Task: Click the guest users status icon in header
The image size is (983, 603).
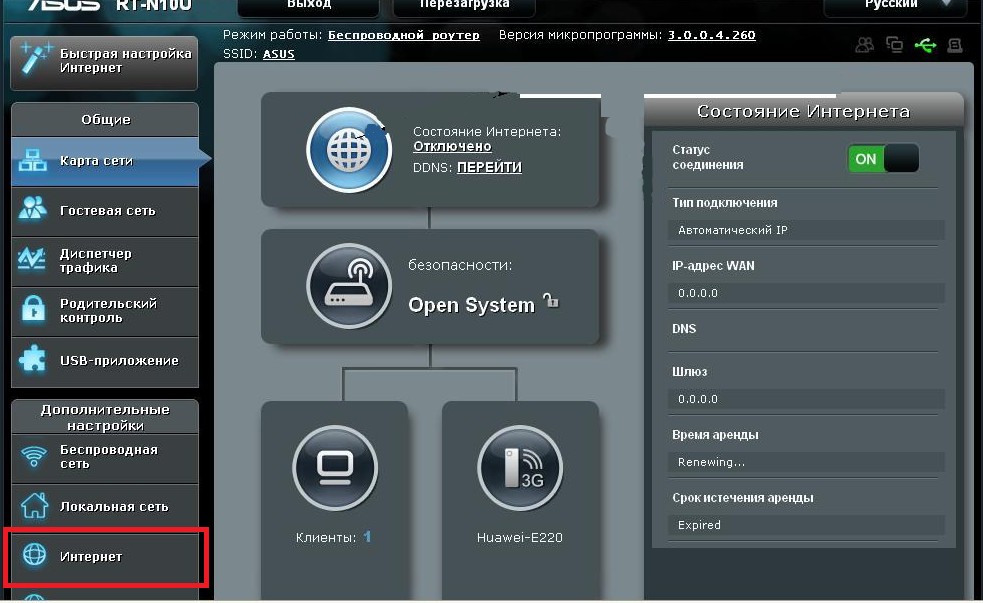Action: (865, 45)
